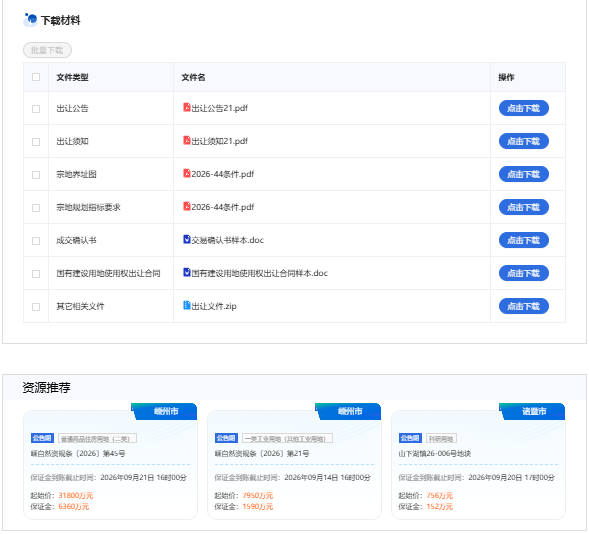Click the zip icon beside 出让文件.zip
This screenshot has width=589, height=534.
[x=187, y=305]
